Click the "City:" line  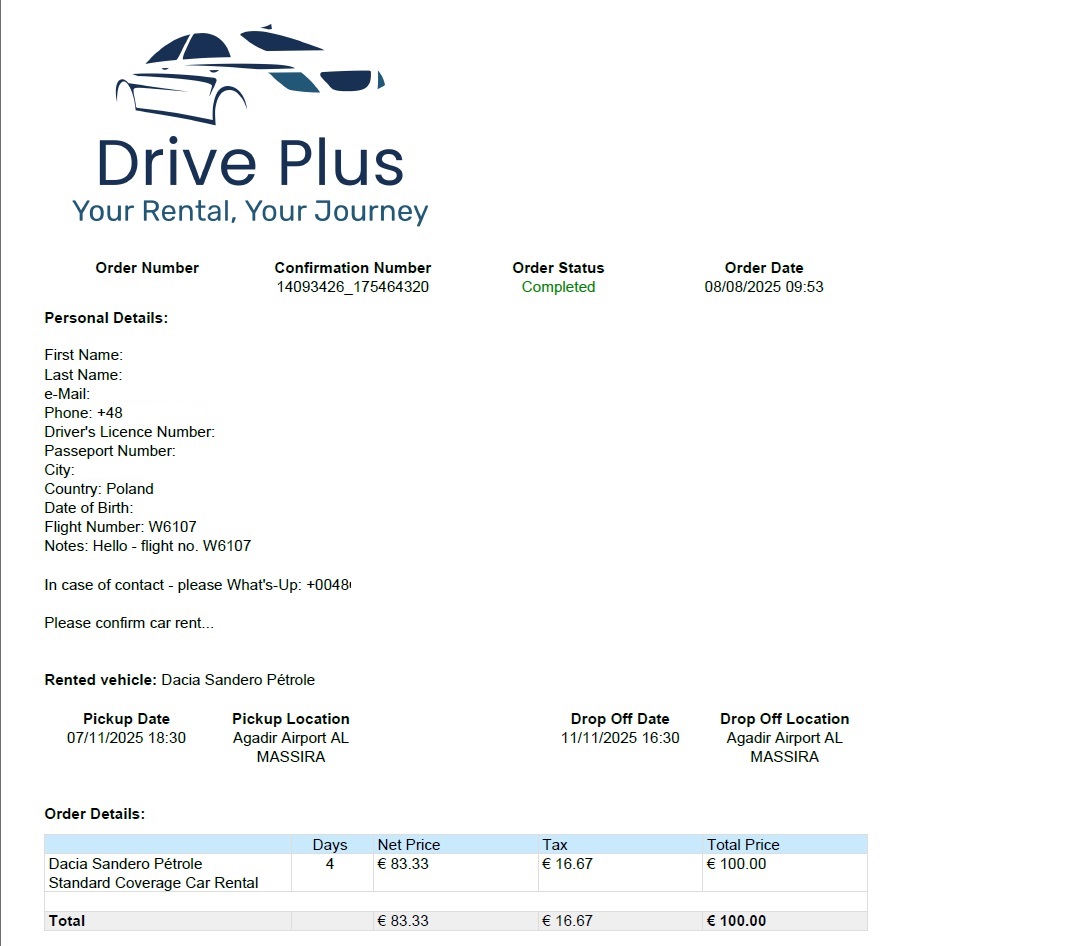click(x=59, y=470)
